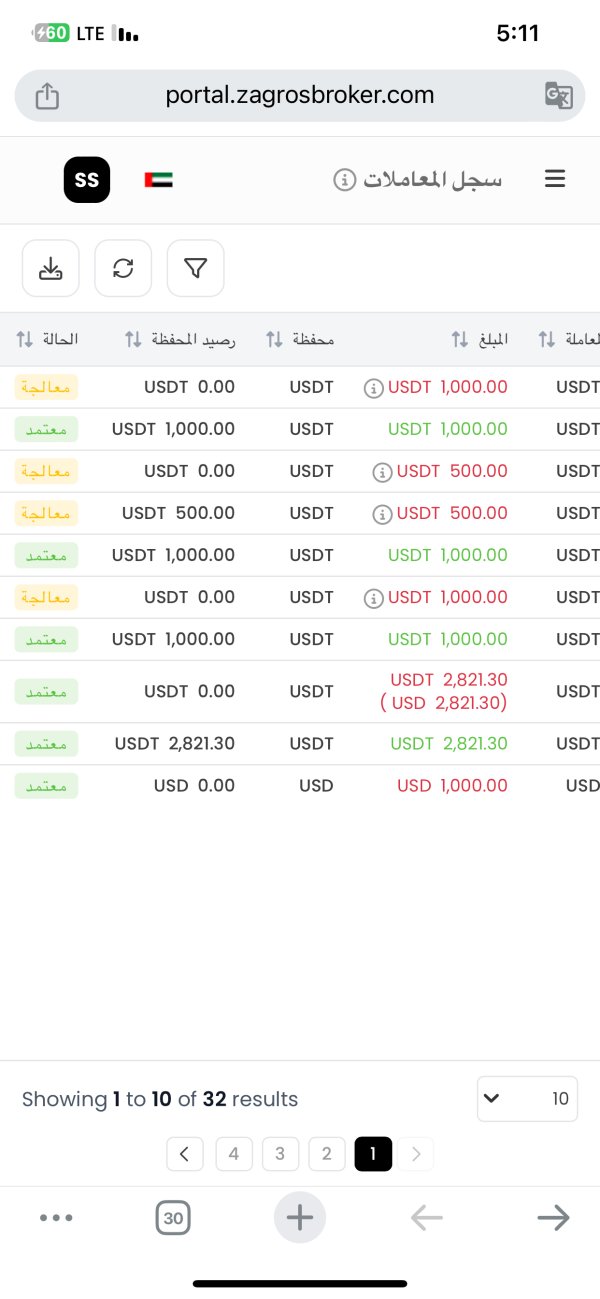Go to pagination page 4

(233, 1154)
